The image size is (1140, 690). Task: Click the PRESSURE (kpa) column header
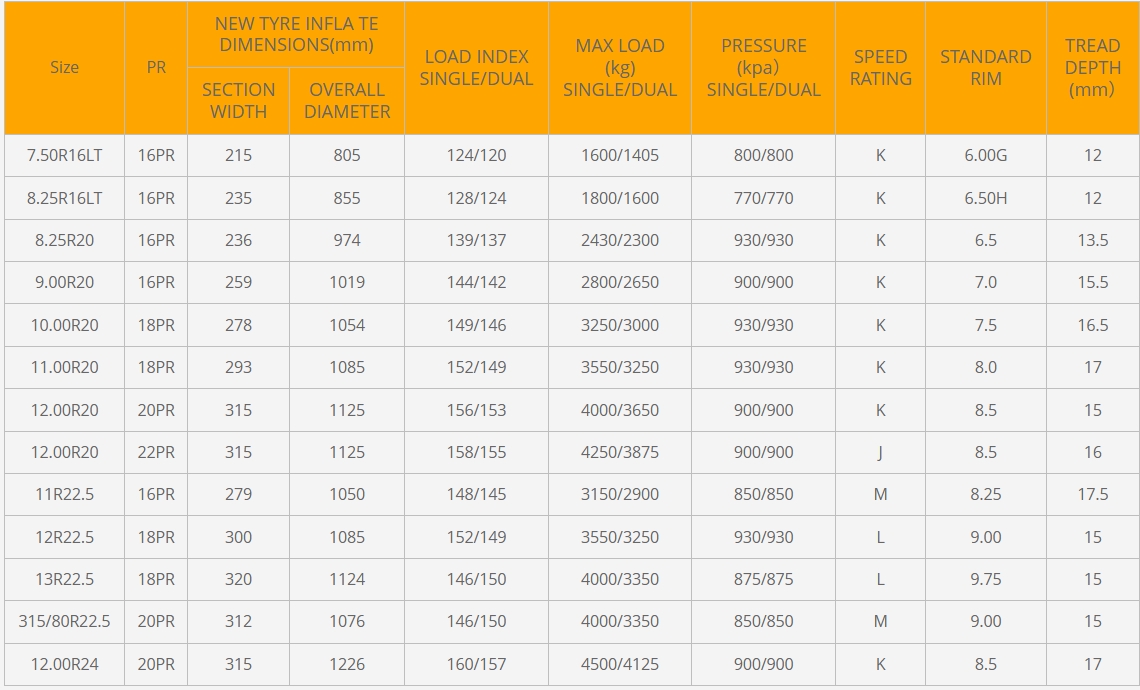pos(763,68)
